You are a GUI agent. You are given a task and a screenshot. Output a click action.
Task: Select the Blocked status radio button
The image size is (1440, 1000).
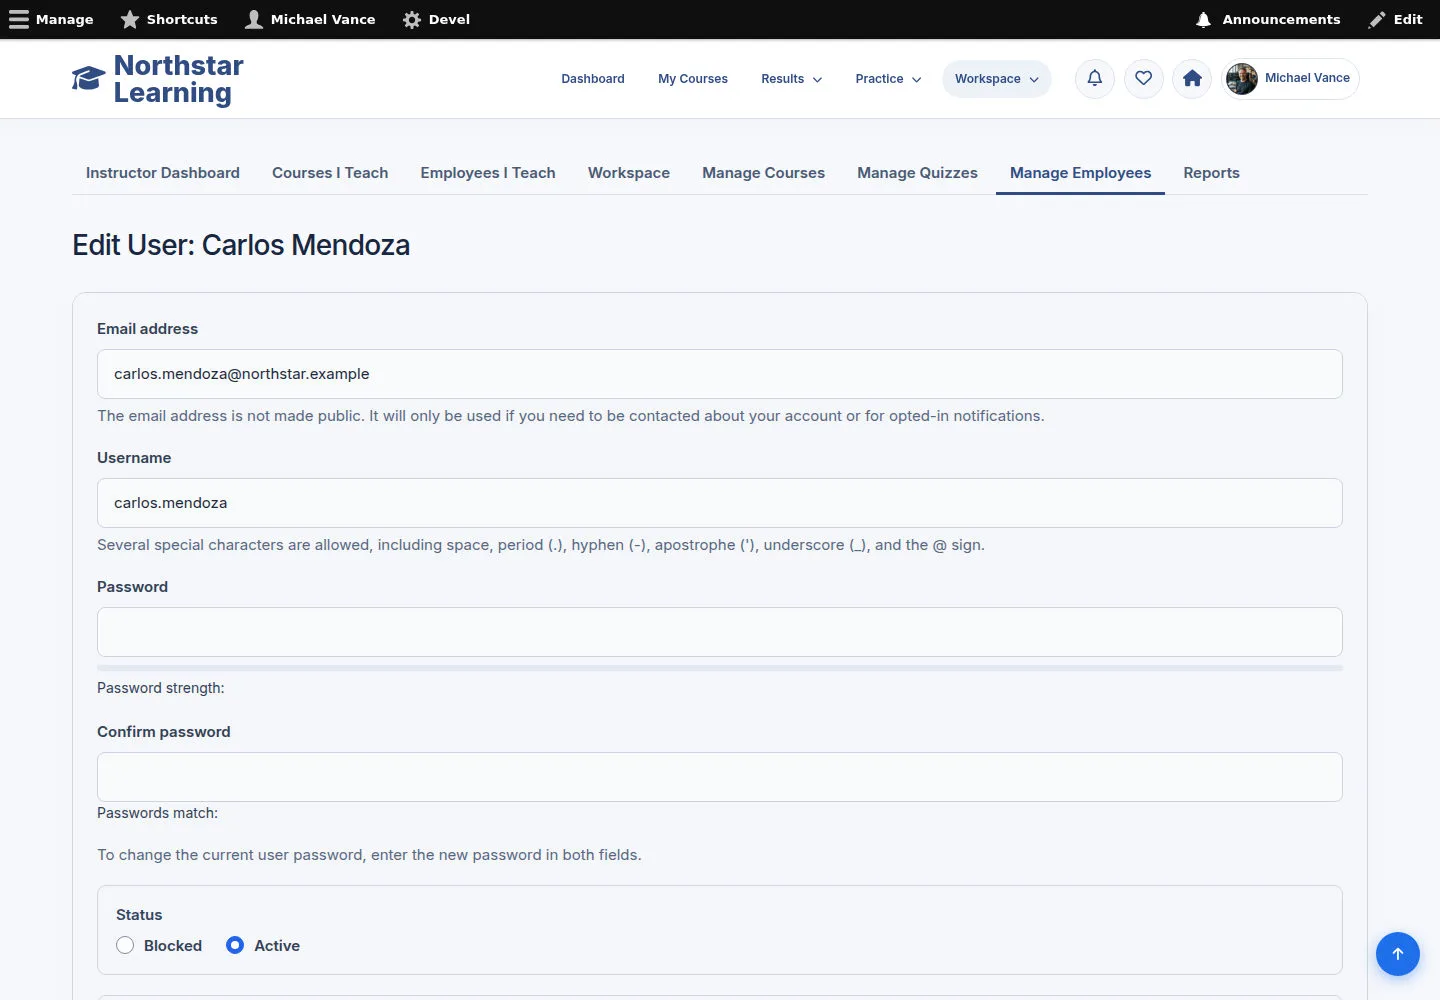click(x=125, y=945)
